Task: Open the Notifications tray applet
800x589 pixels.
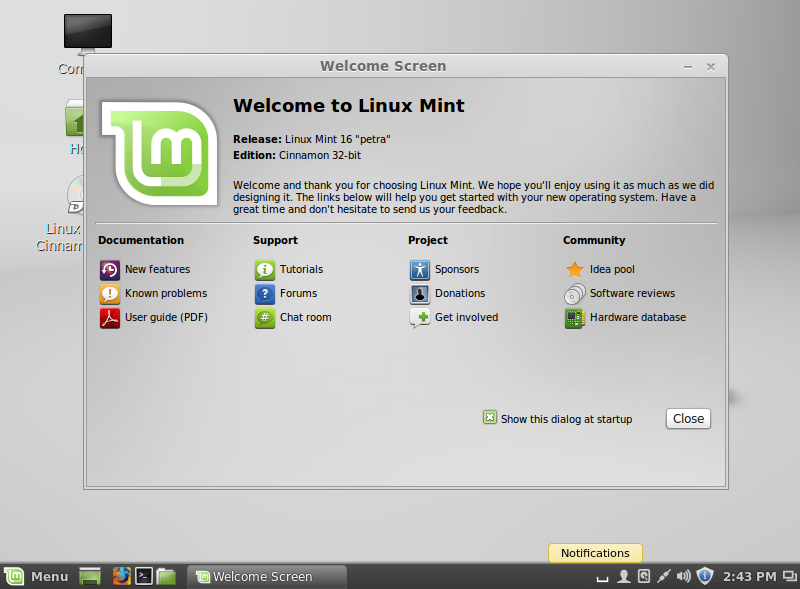Action: click(x=603, y=577)
